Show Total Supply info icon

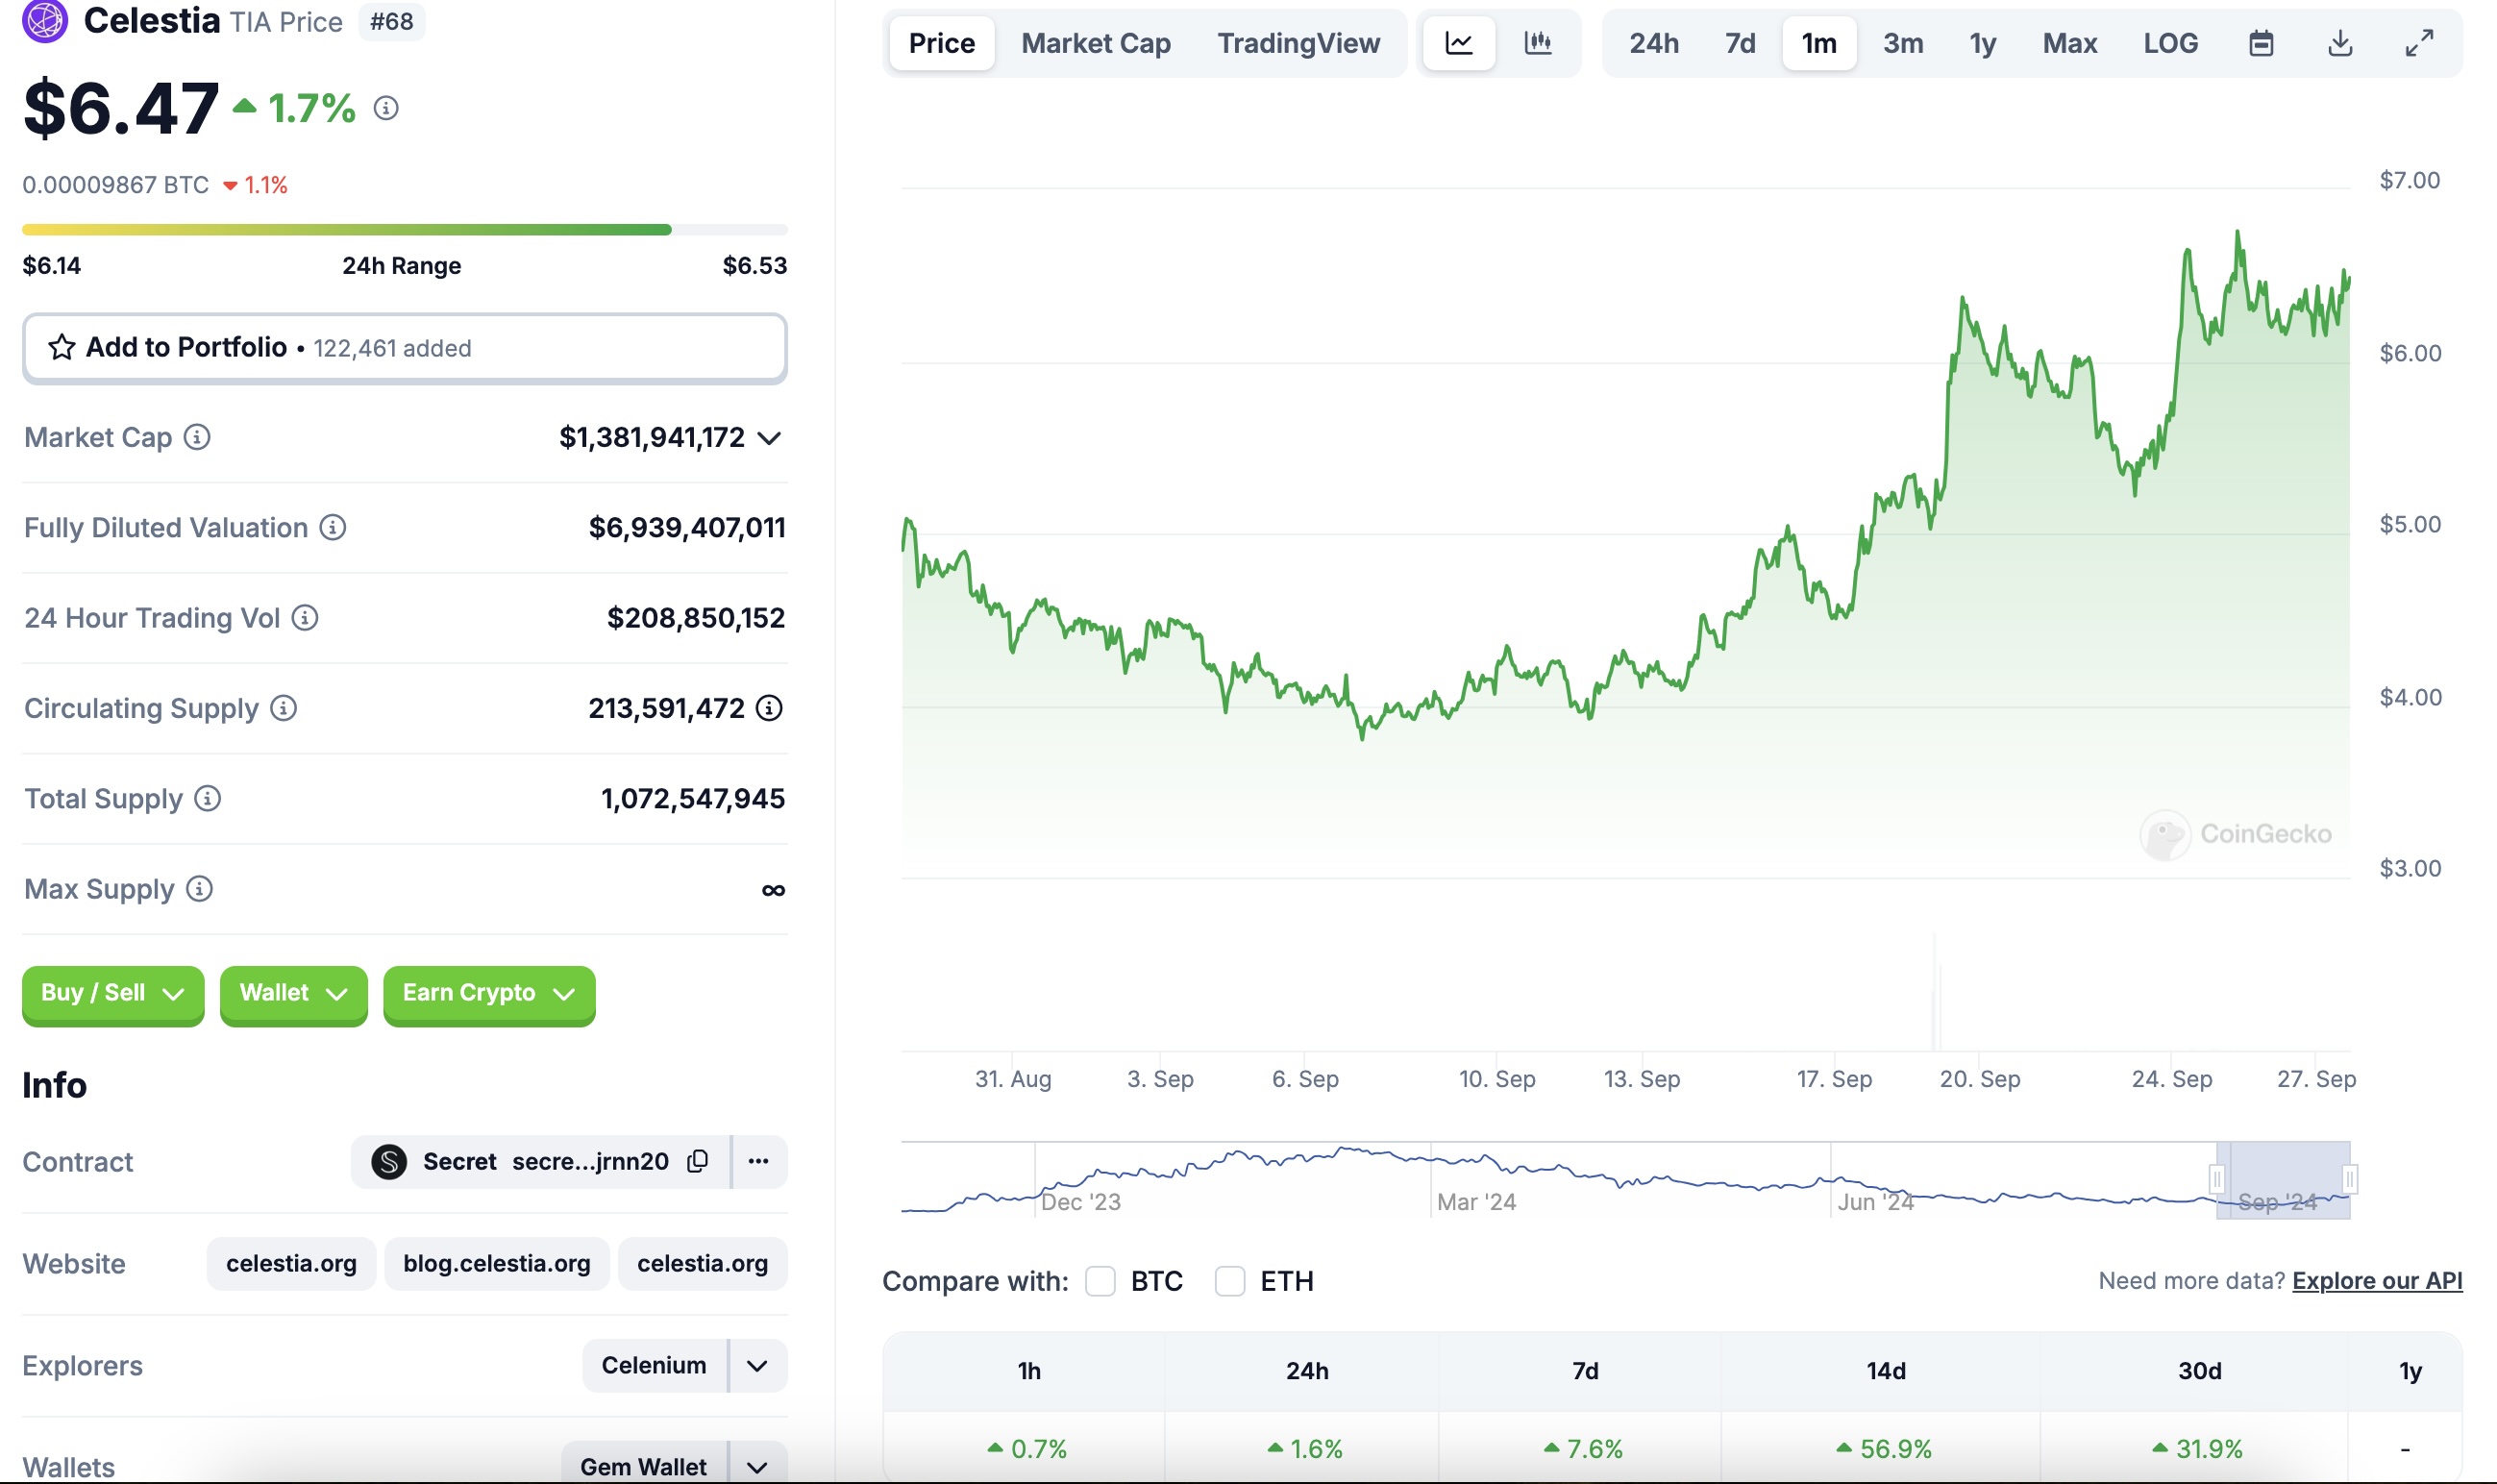207,798
